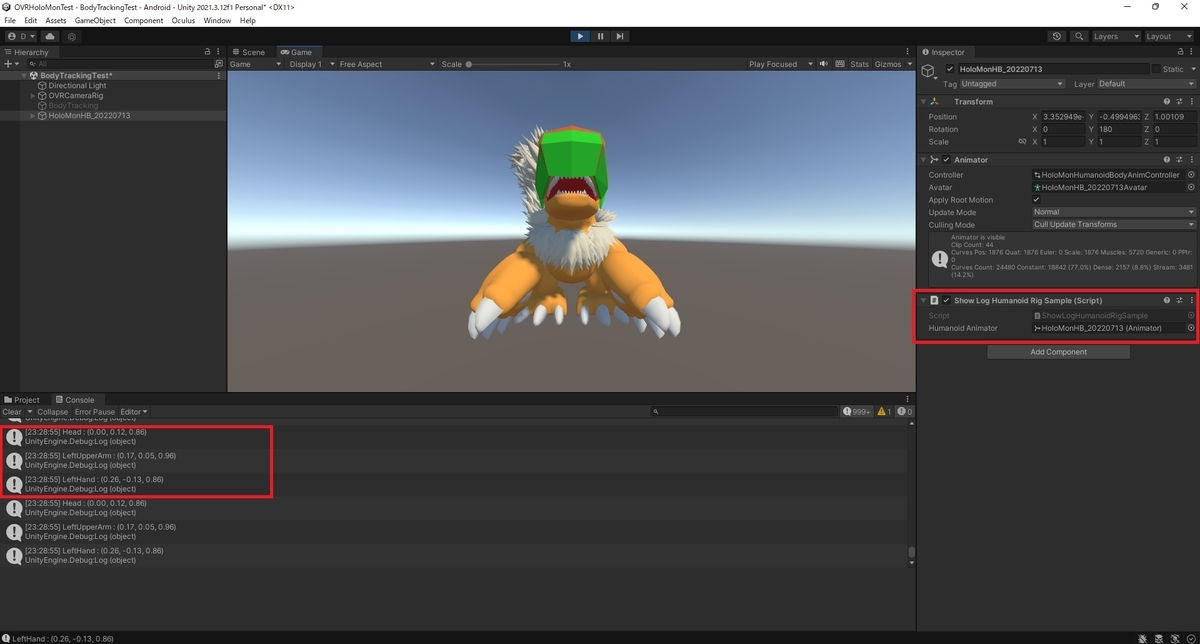1200x644 pixels.
Task: Open the Assets menu
Action: pos(56,20)
